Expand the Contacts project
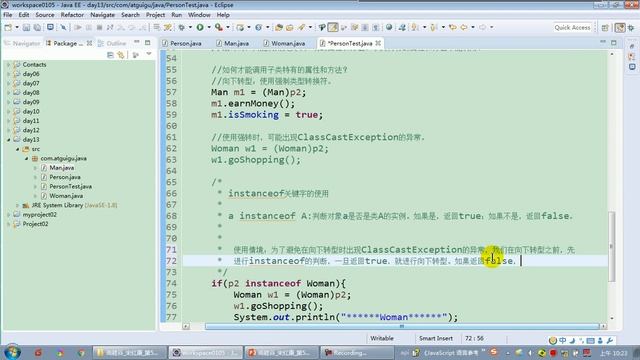 8,64
